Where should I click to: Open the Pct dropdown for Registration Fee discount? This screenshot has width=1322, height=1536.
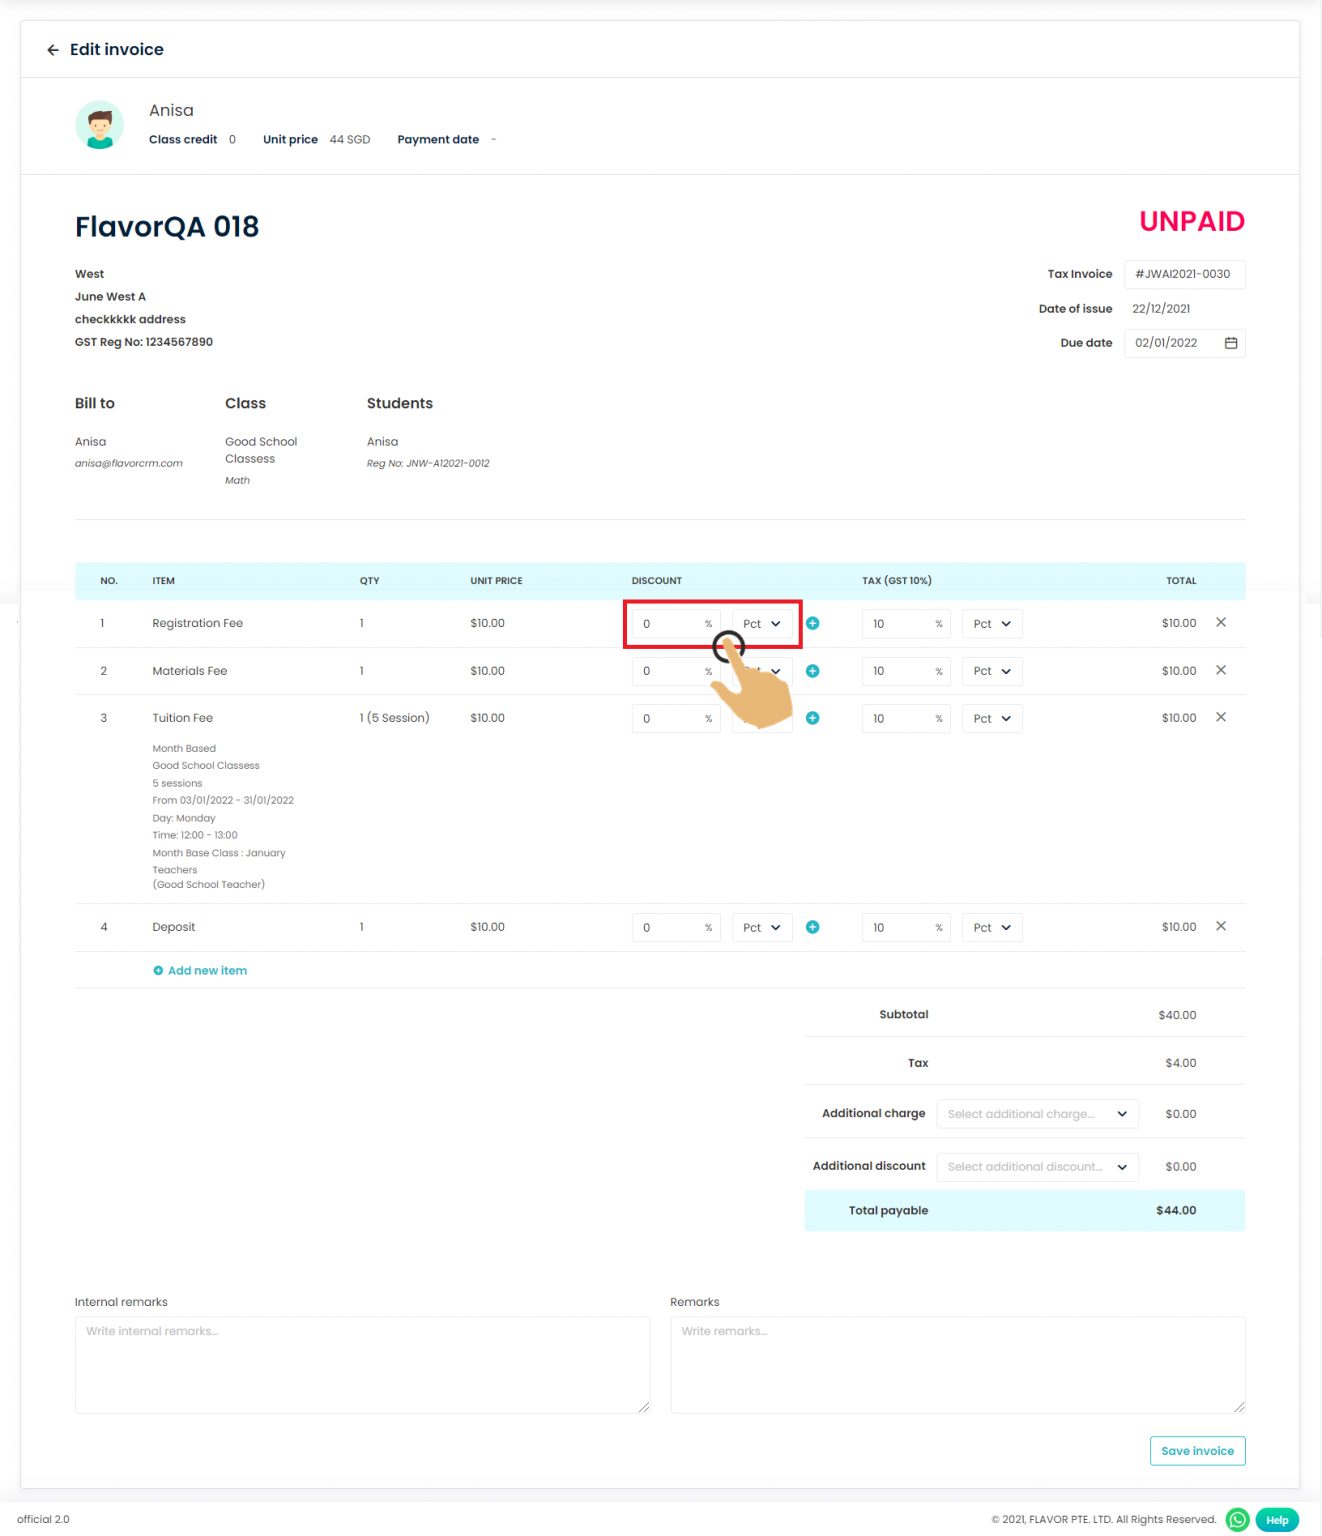(762, 623)
